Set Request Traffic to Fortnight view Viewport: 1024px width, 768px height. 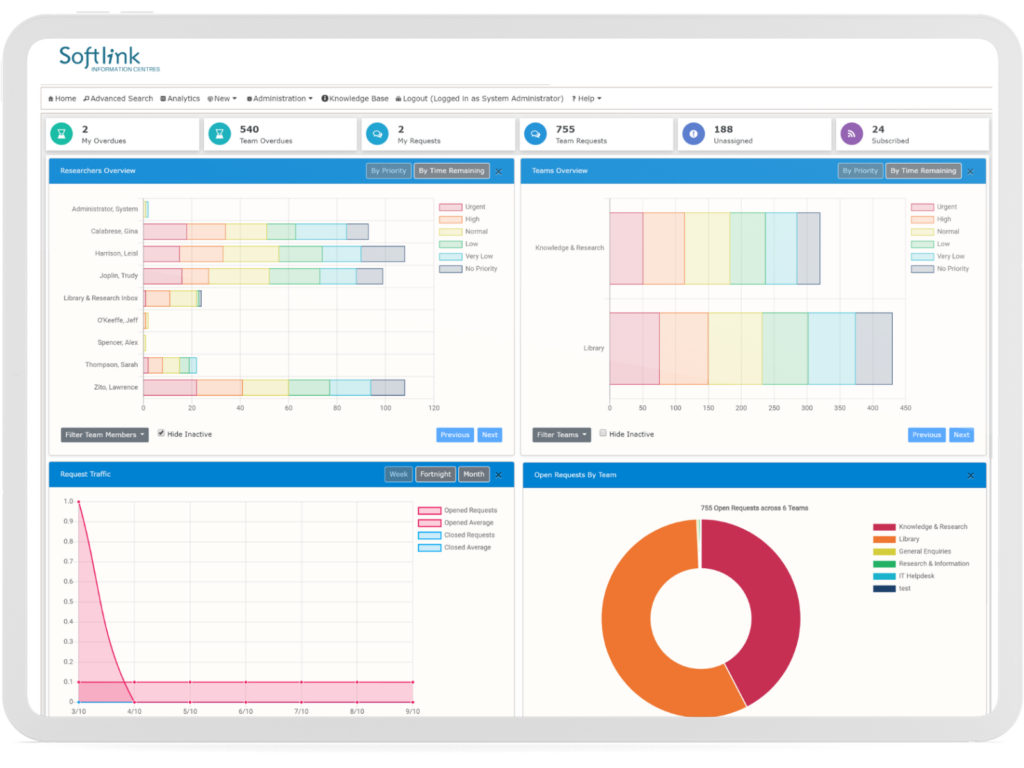[436, 475]
